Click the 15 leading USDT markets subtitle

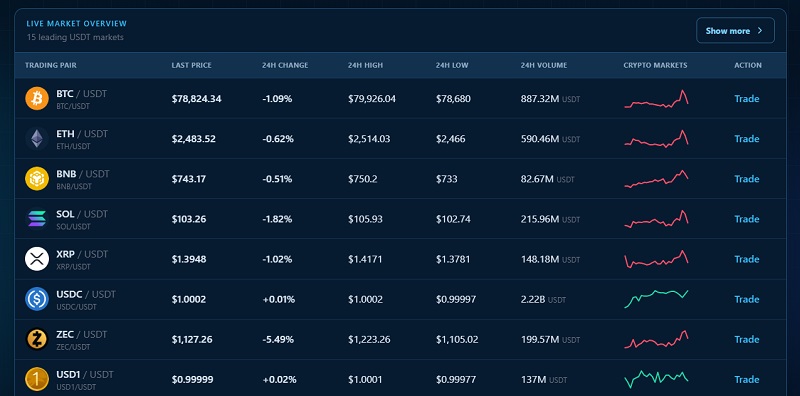pos(75,37)
